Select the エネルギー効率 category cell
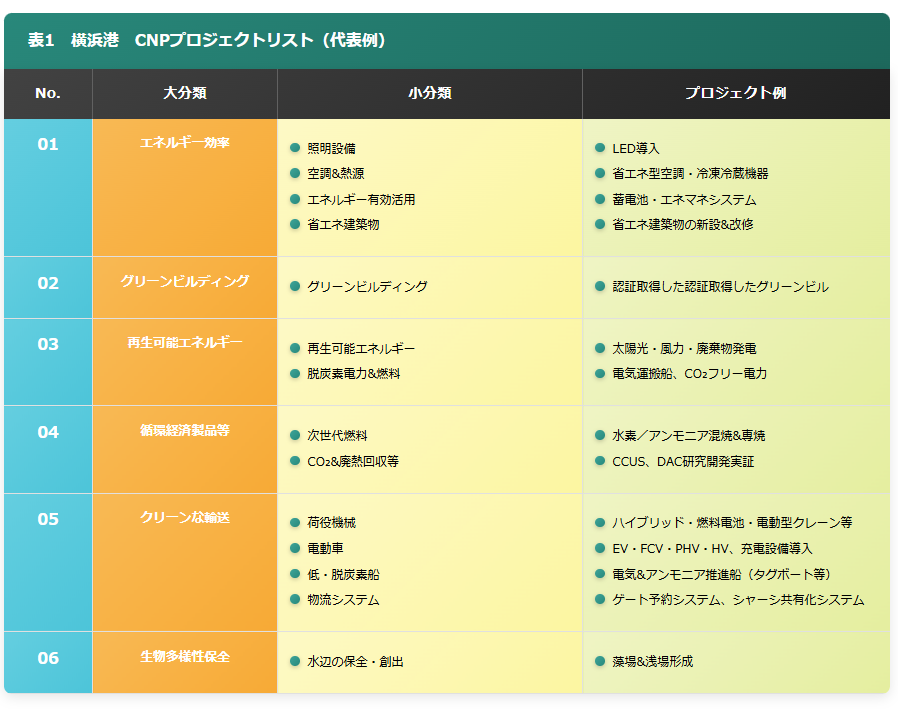Image resolution: width=898 pixels, height=709 pixels. click(185, 143)
